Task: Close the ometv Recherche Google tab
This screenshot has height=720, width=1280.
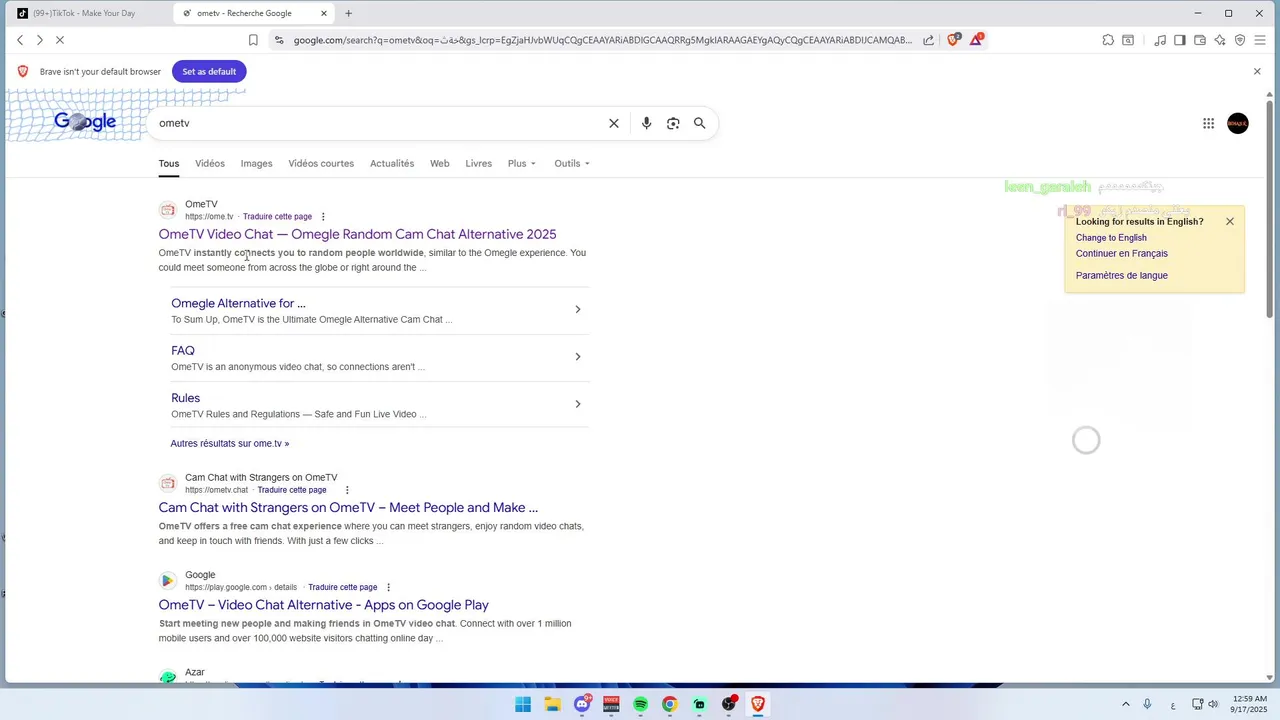Action: tap(324, 13)
